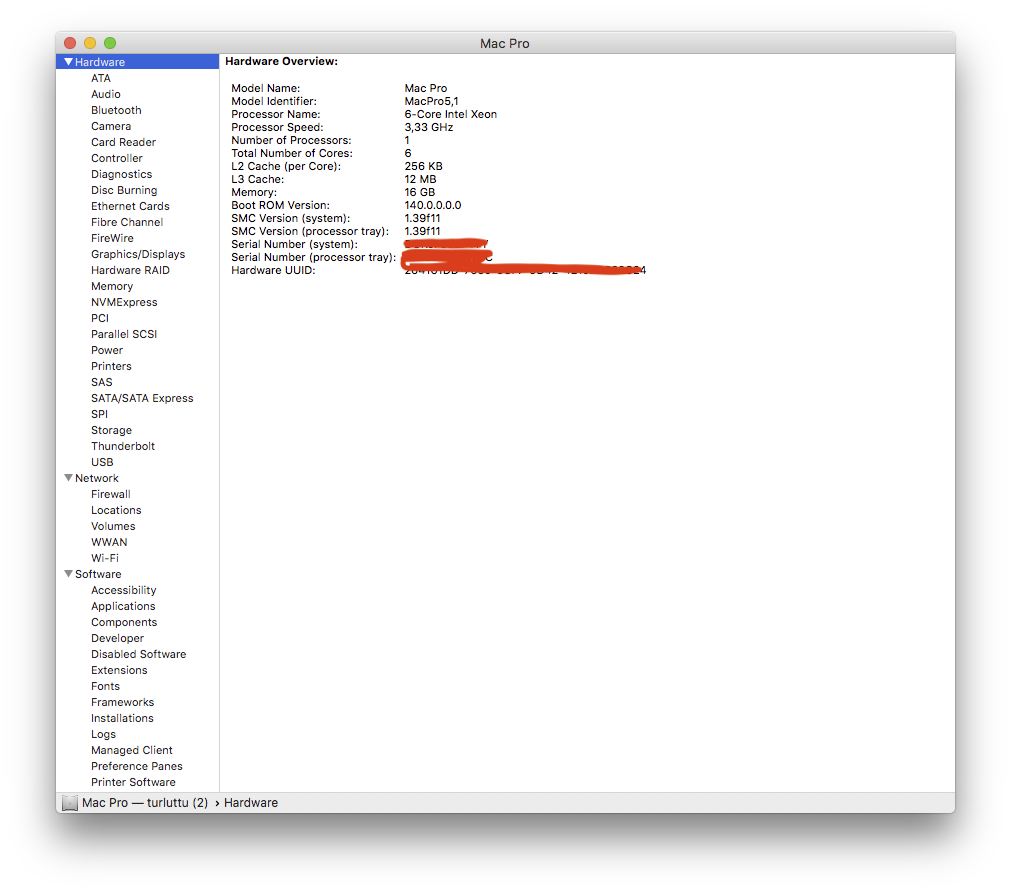The image size is (1011, 893).
Task: Select Fibre Channel in sidebar
Action: click(127, 222)
